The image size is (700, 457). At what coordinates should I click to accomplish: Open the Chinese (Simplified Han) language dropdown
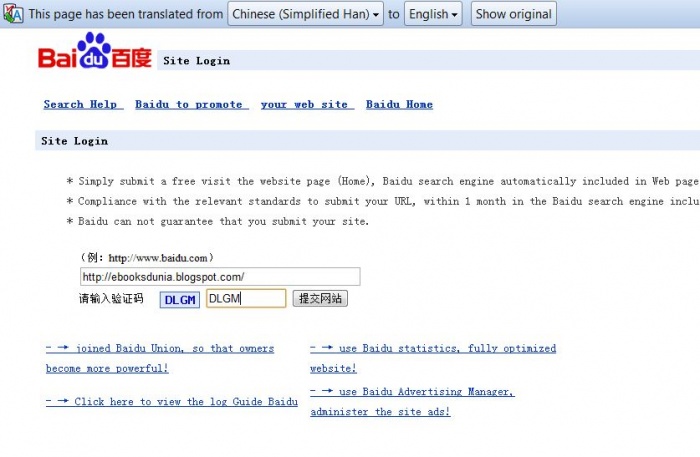[x=305, y=14]
